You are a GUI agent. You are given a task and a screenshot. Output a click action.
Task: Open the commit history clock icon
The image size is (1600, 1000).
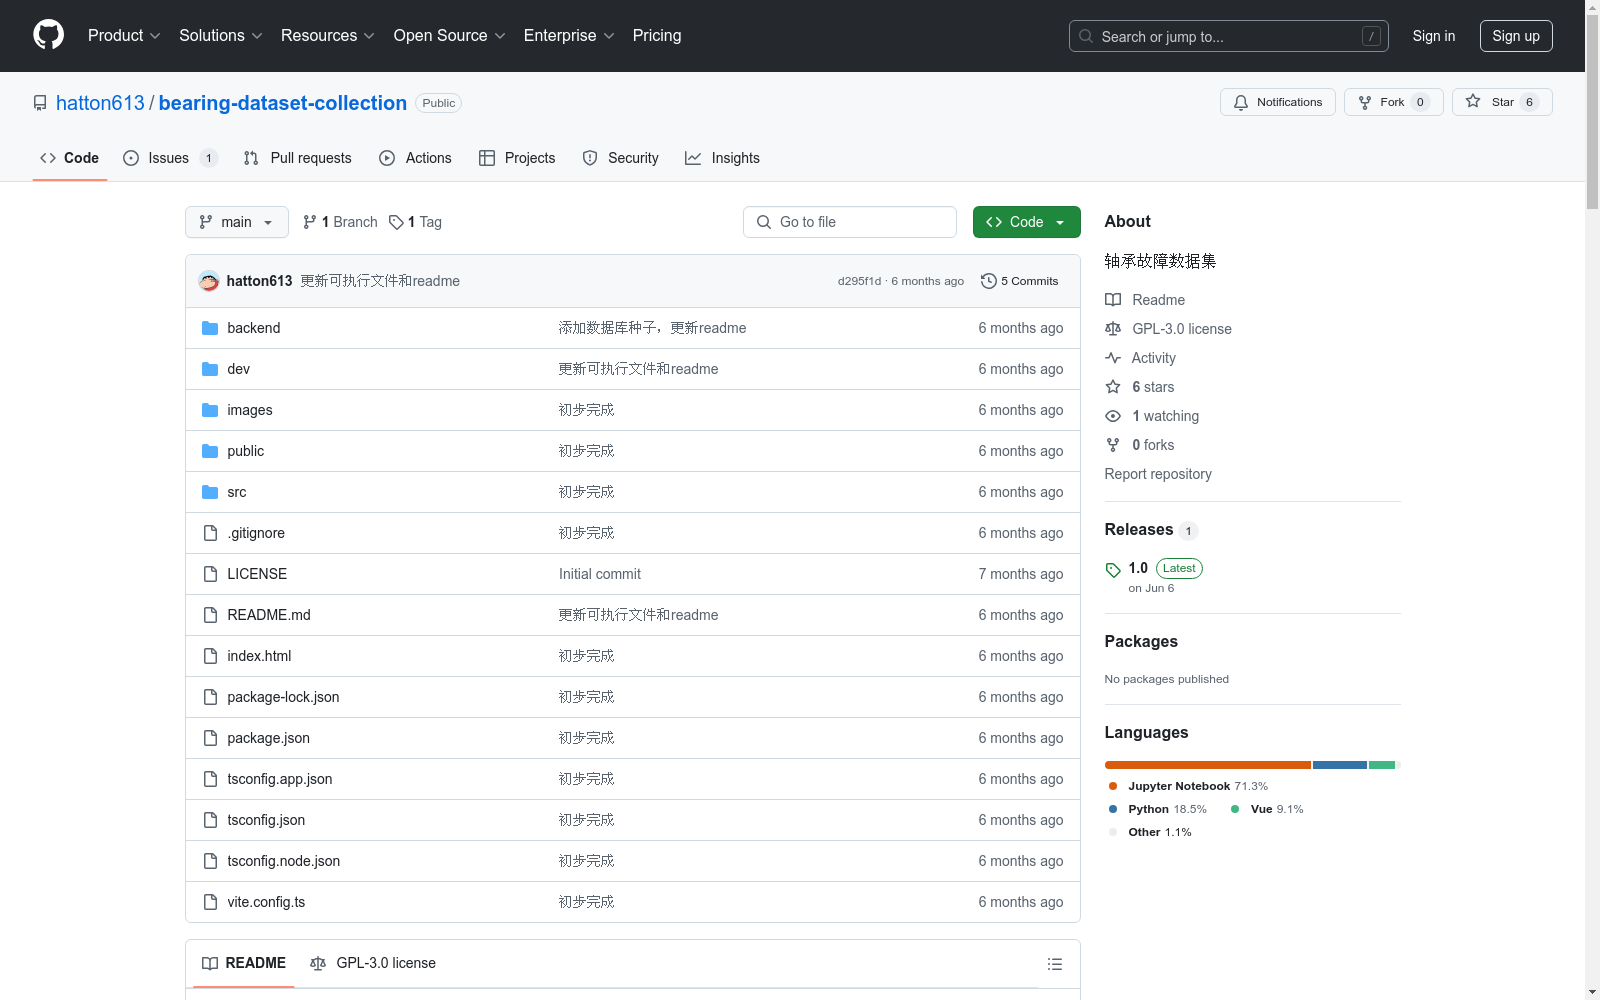pos(988,281)
